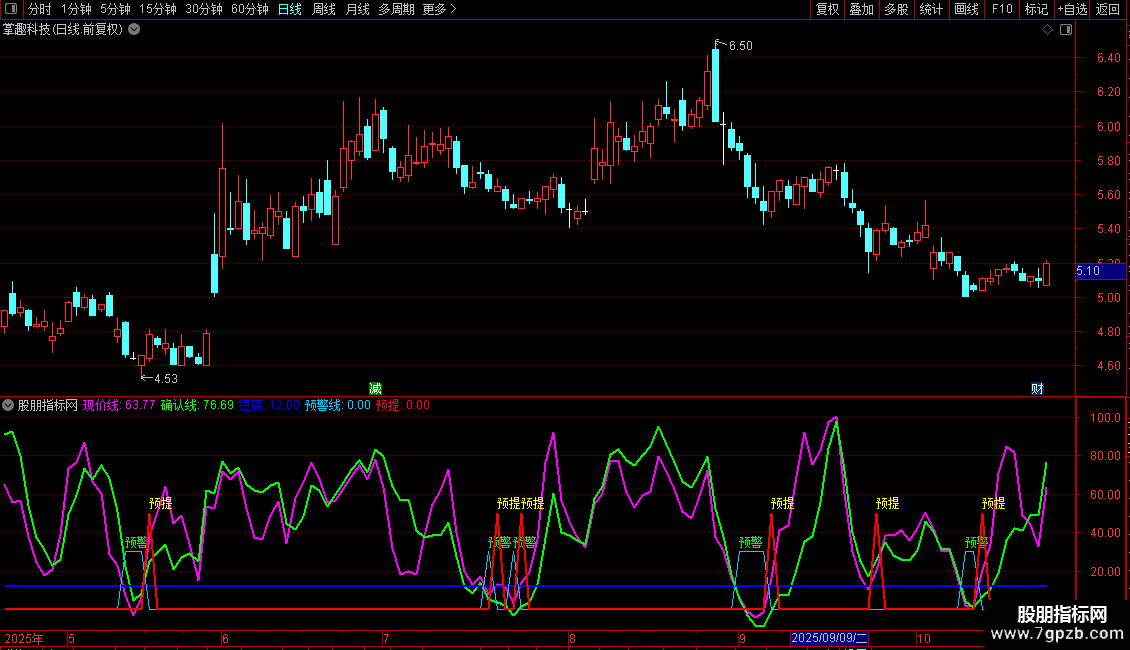The width and height of the screenshot is (1130, 650).
Task: Select the 1分钟 period tab
Action: (x=76, y=9)
